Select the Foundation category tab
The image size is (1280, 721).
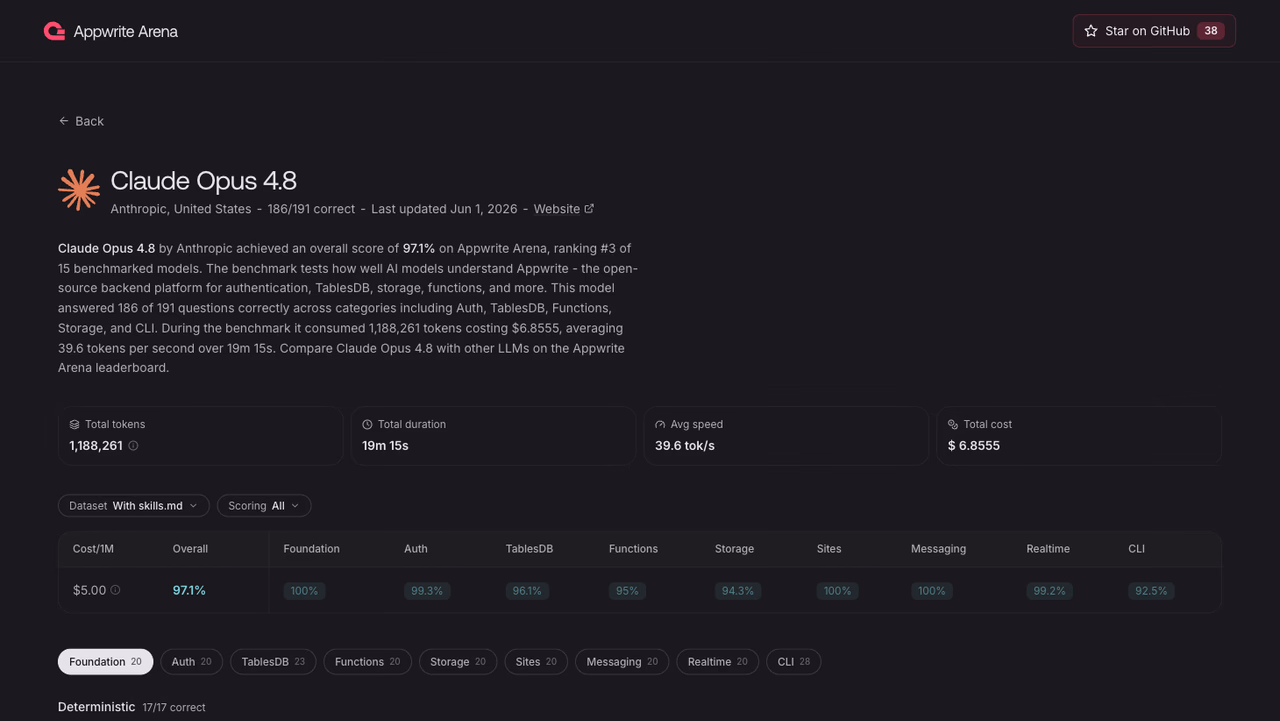(105, 662)
